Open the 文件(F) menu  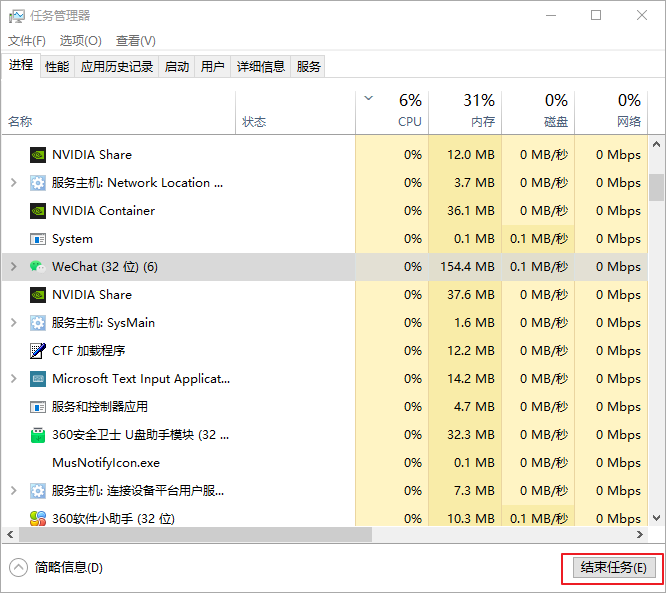[x=27, y=41]
